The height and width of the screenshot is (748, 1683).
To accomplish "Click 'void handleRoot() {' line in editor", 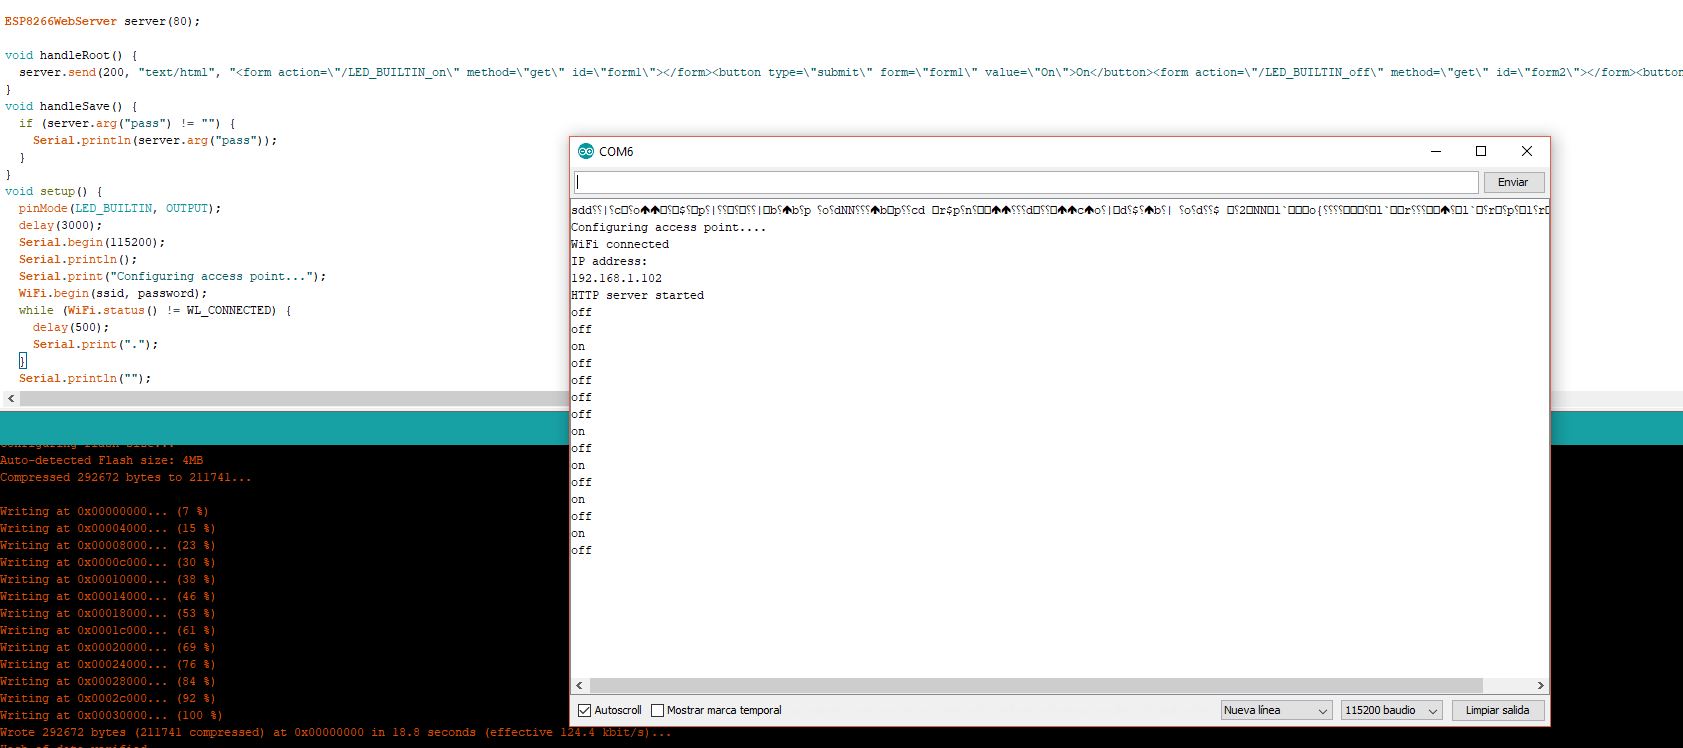I will (x=71, y=55).
